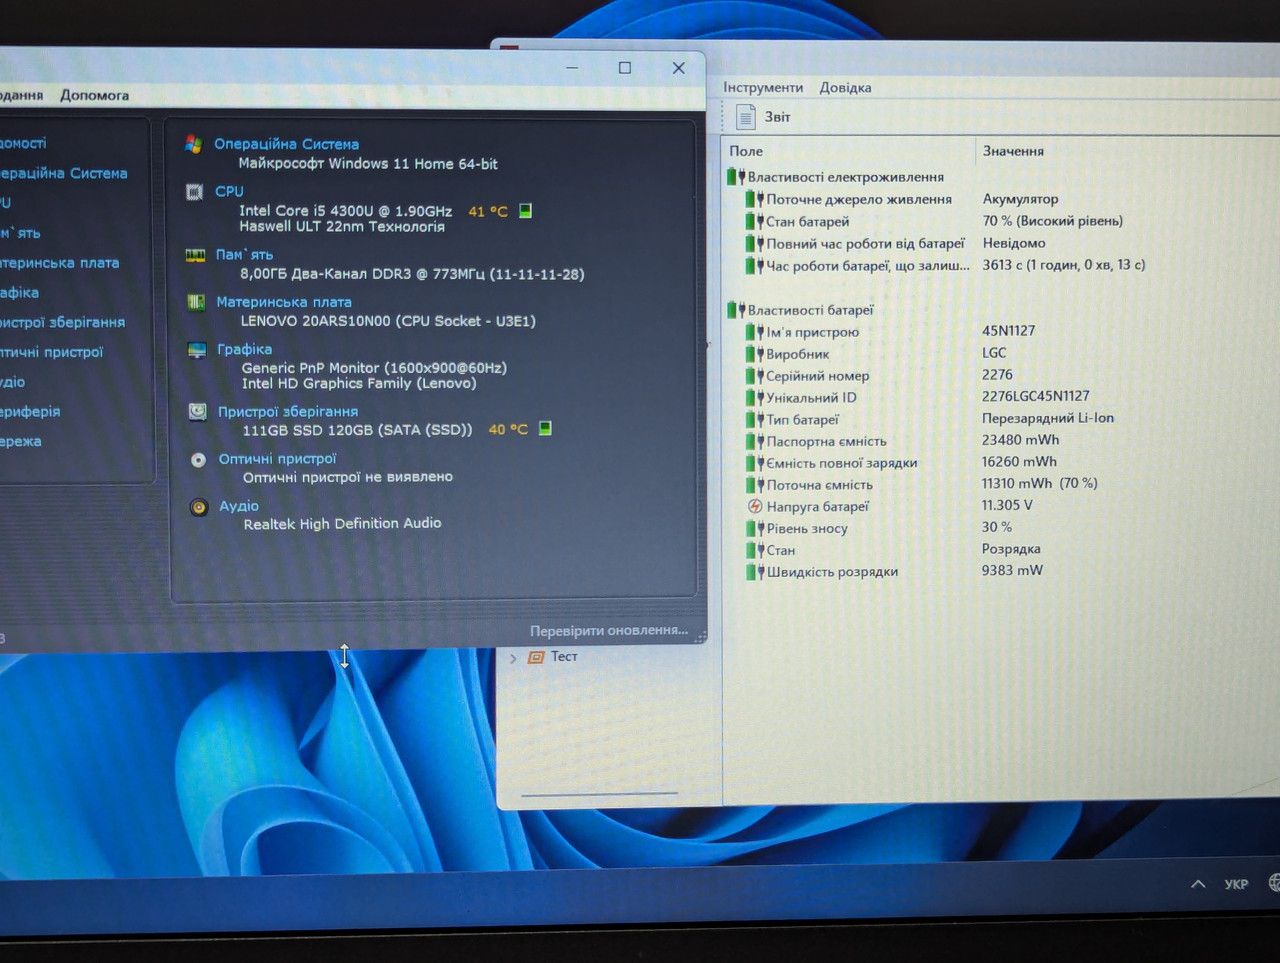Open the Графіка heading link in summary
This screenshot has height=963, width=1280.
tap(244, 349)
